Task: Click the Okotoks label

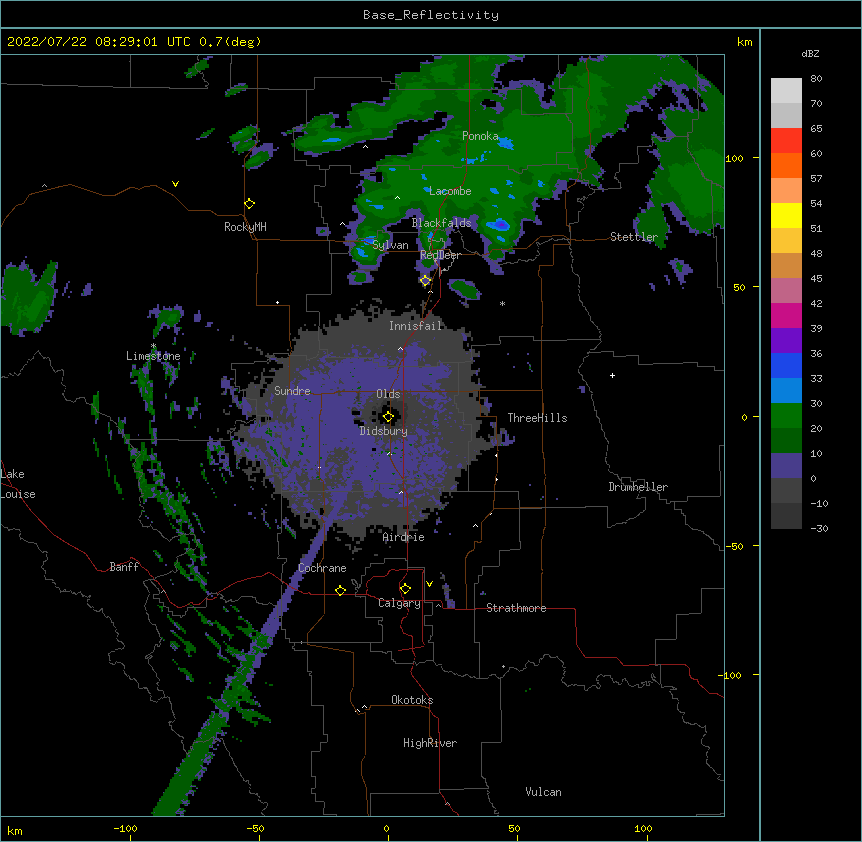Action: 412,700
